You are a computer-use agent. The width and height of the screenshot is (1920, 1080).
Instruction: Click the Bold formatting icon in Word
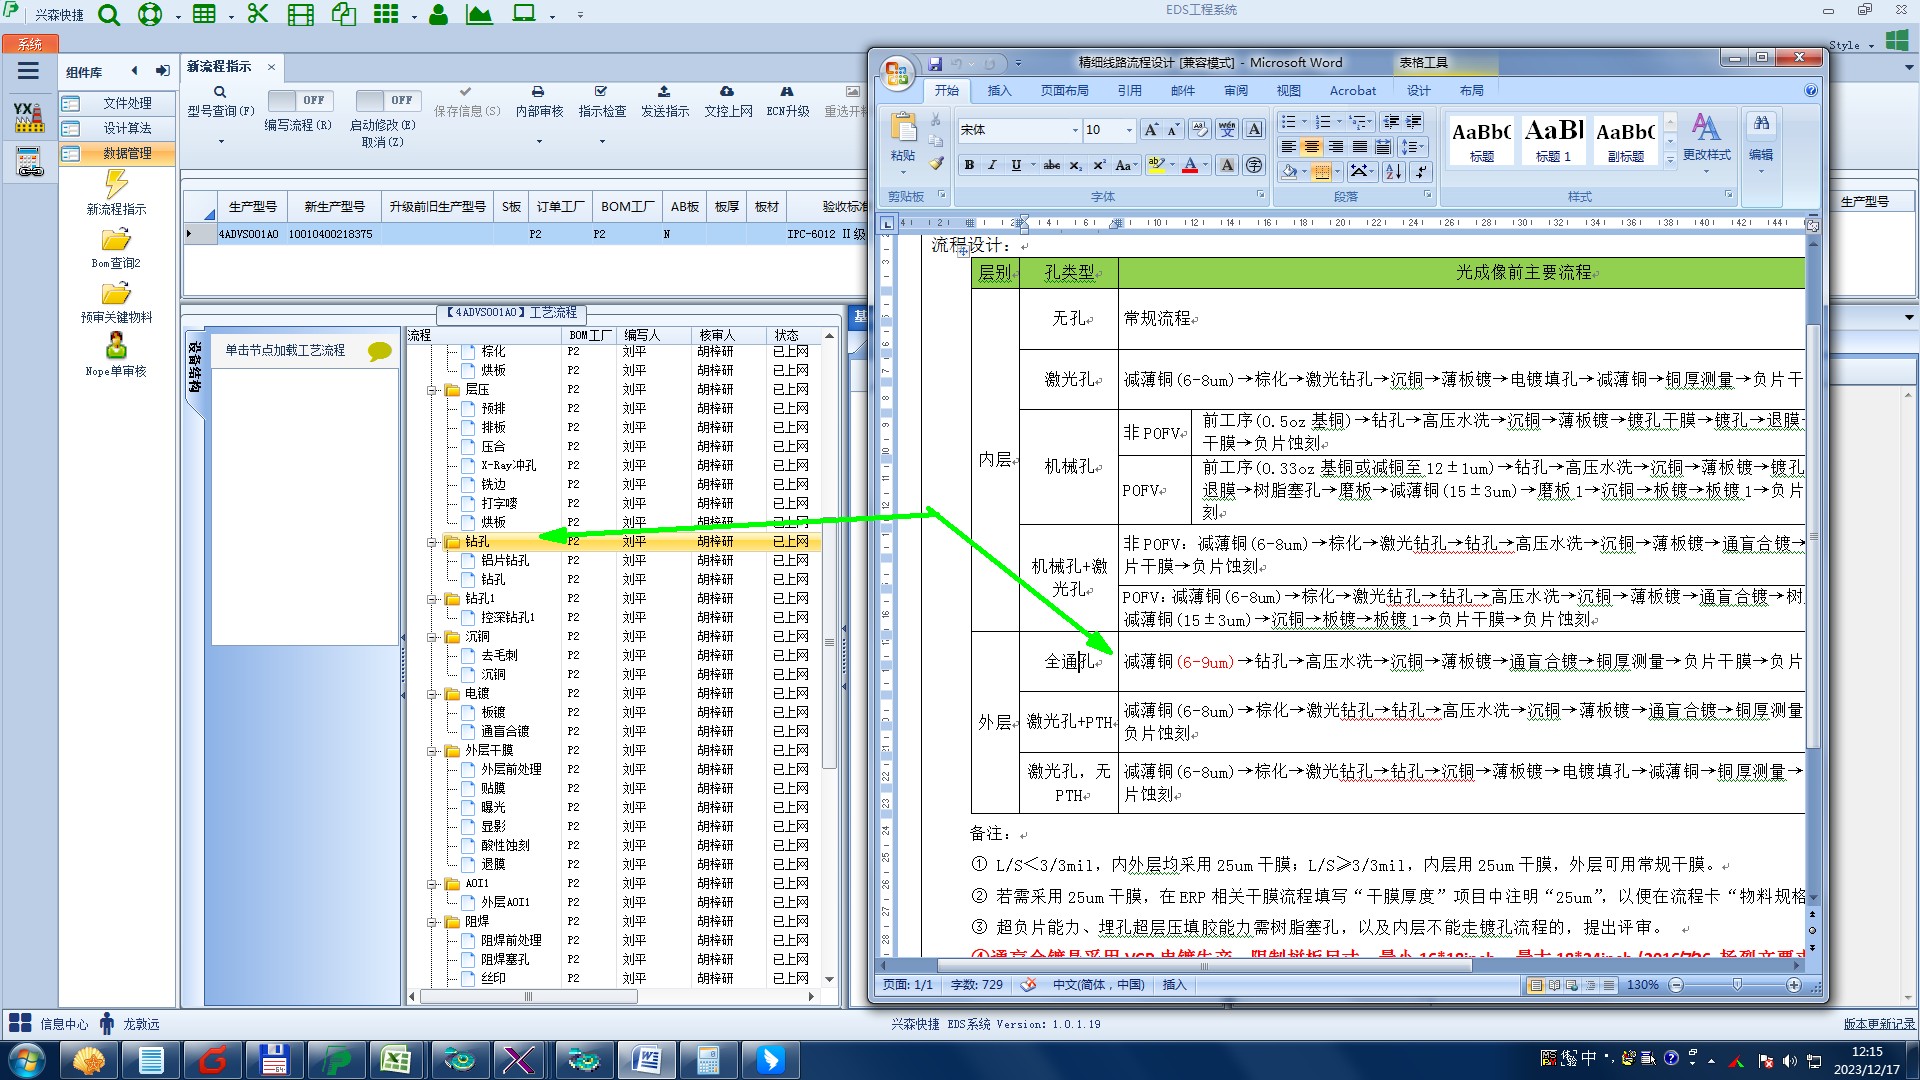click(x=968, y=165)
